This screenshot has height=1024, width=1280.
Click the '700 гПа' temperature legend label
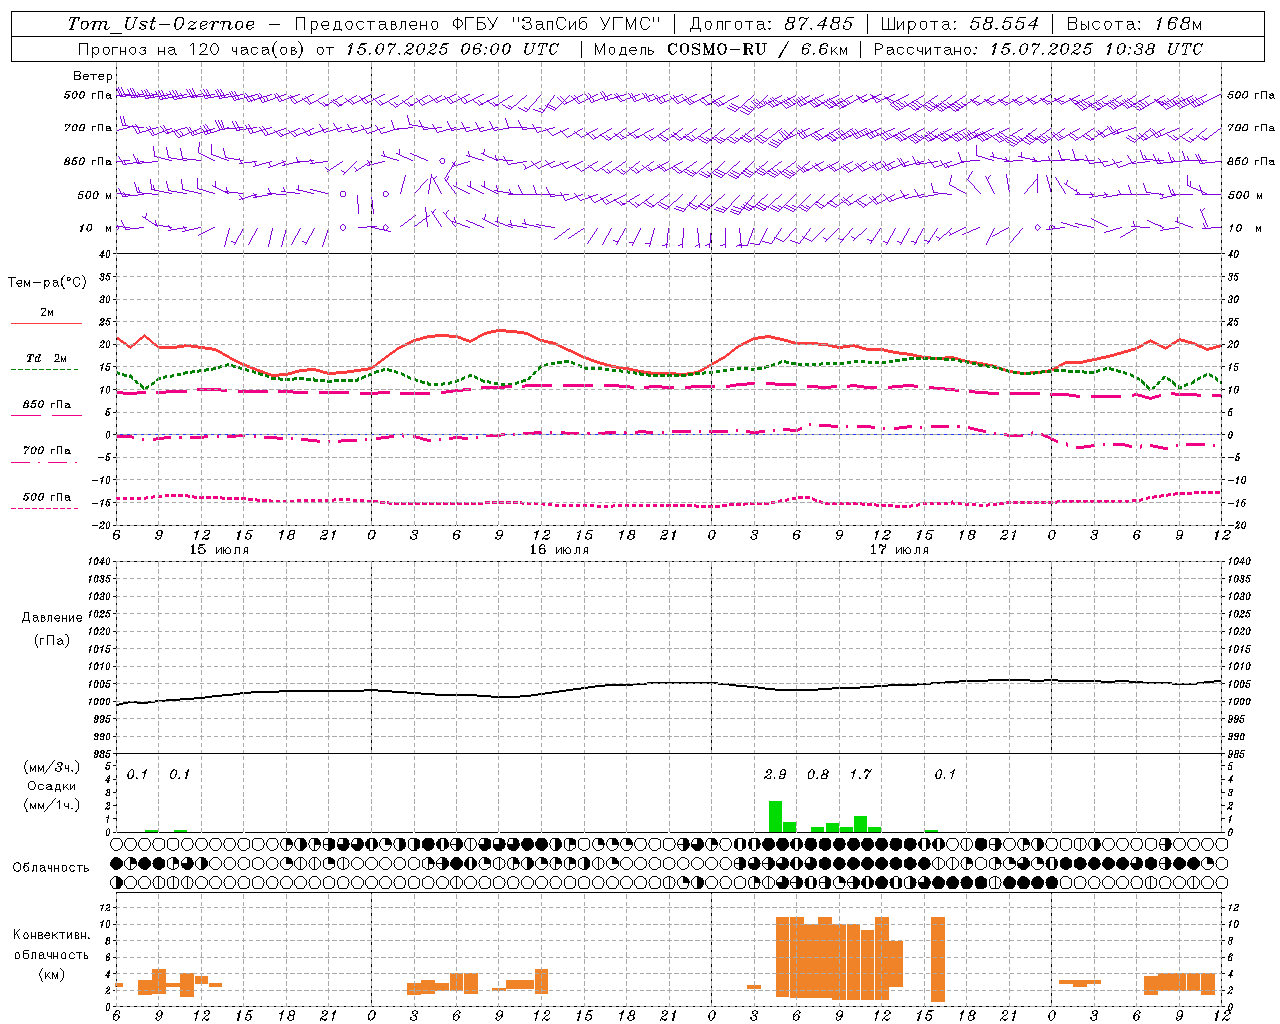click(x=47, y=451)
